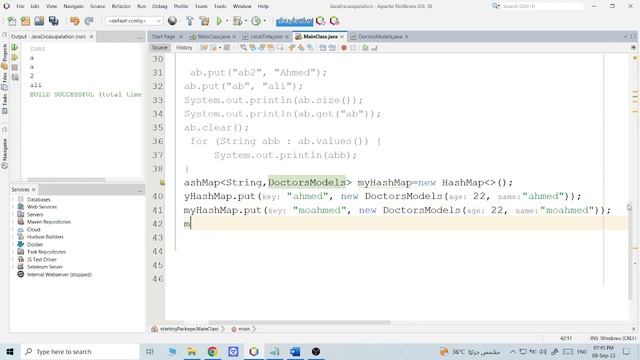Click the lightbulb hint icon in the editor gutter
640x360 pixels.
(x=162, y=182)
